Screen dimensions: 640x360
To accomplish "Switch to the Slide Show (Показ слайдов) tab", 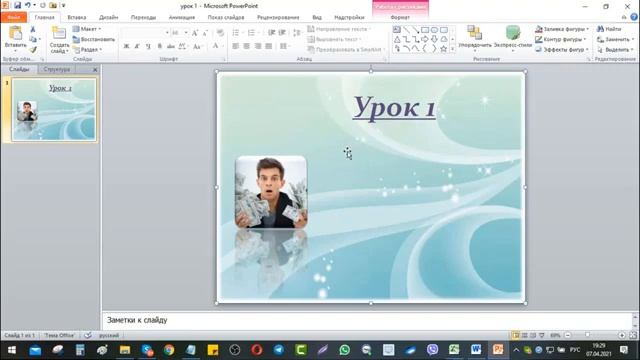I will pos(226,18).
